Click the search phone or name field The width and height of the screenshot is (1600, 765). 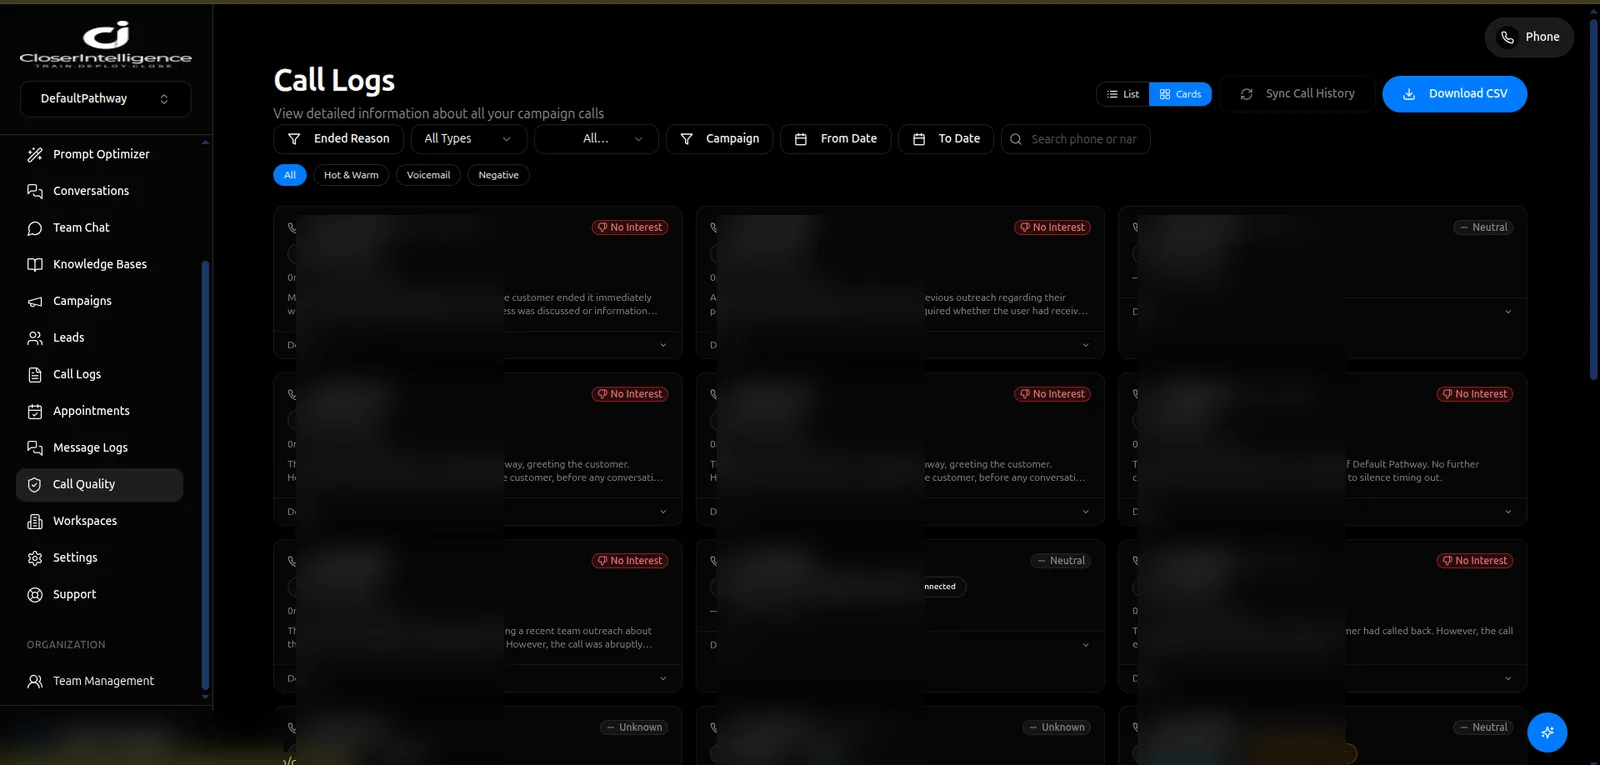[x=1075, y=139]
